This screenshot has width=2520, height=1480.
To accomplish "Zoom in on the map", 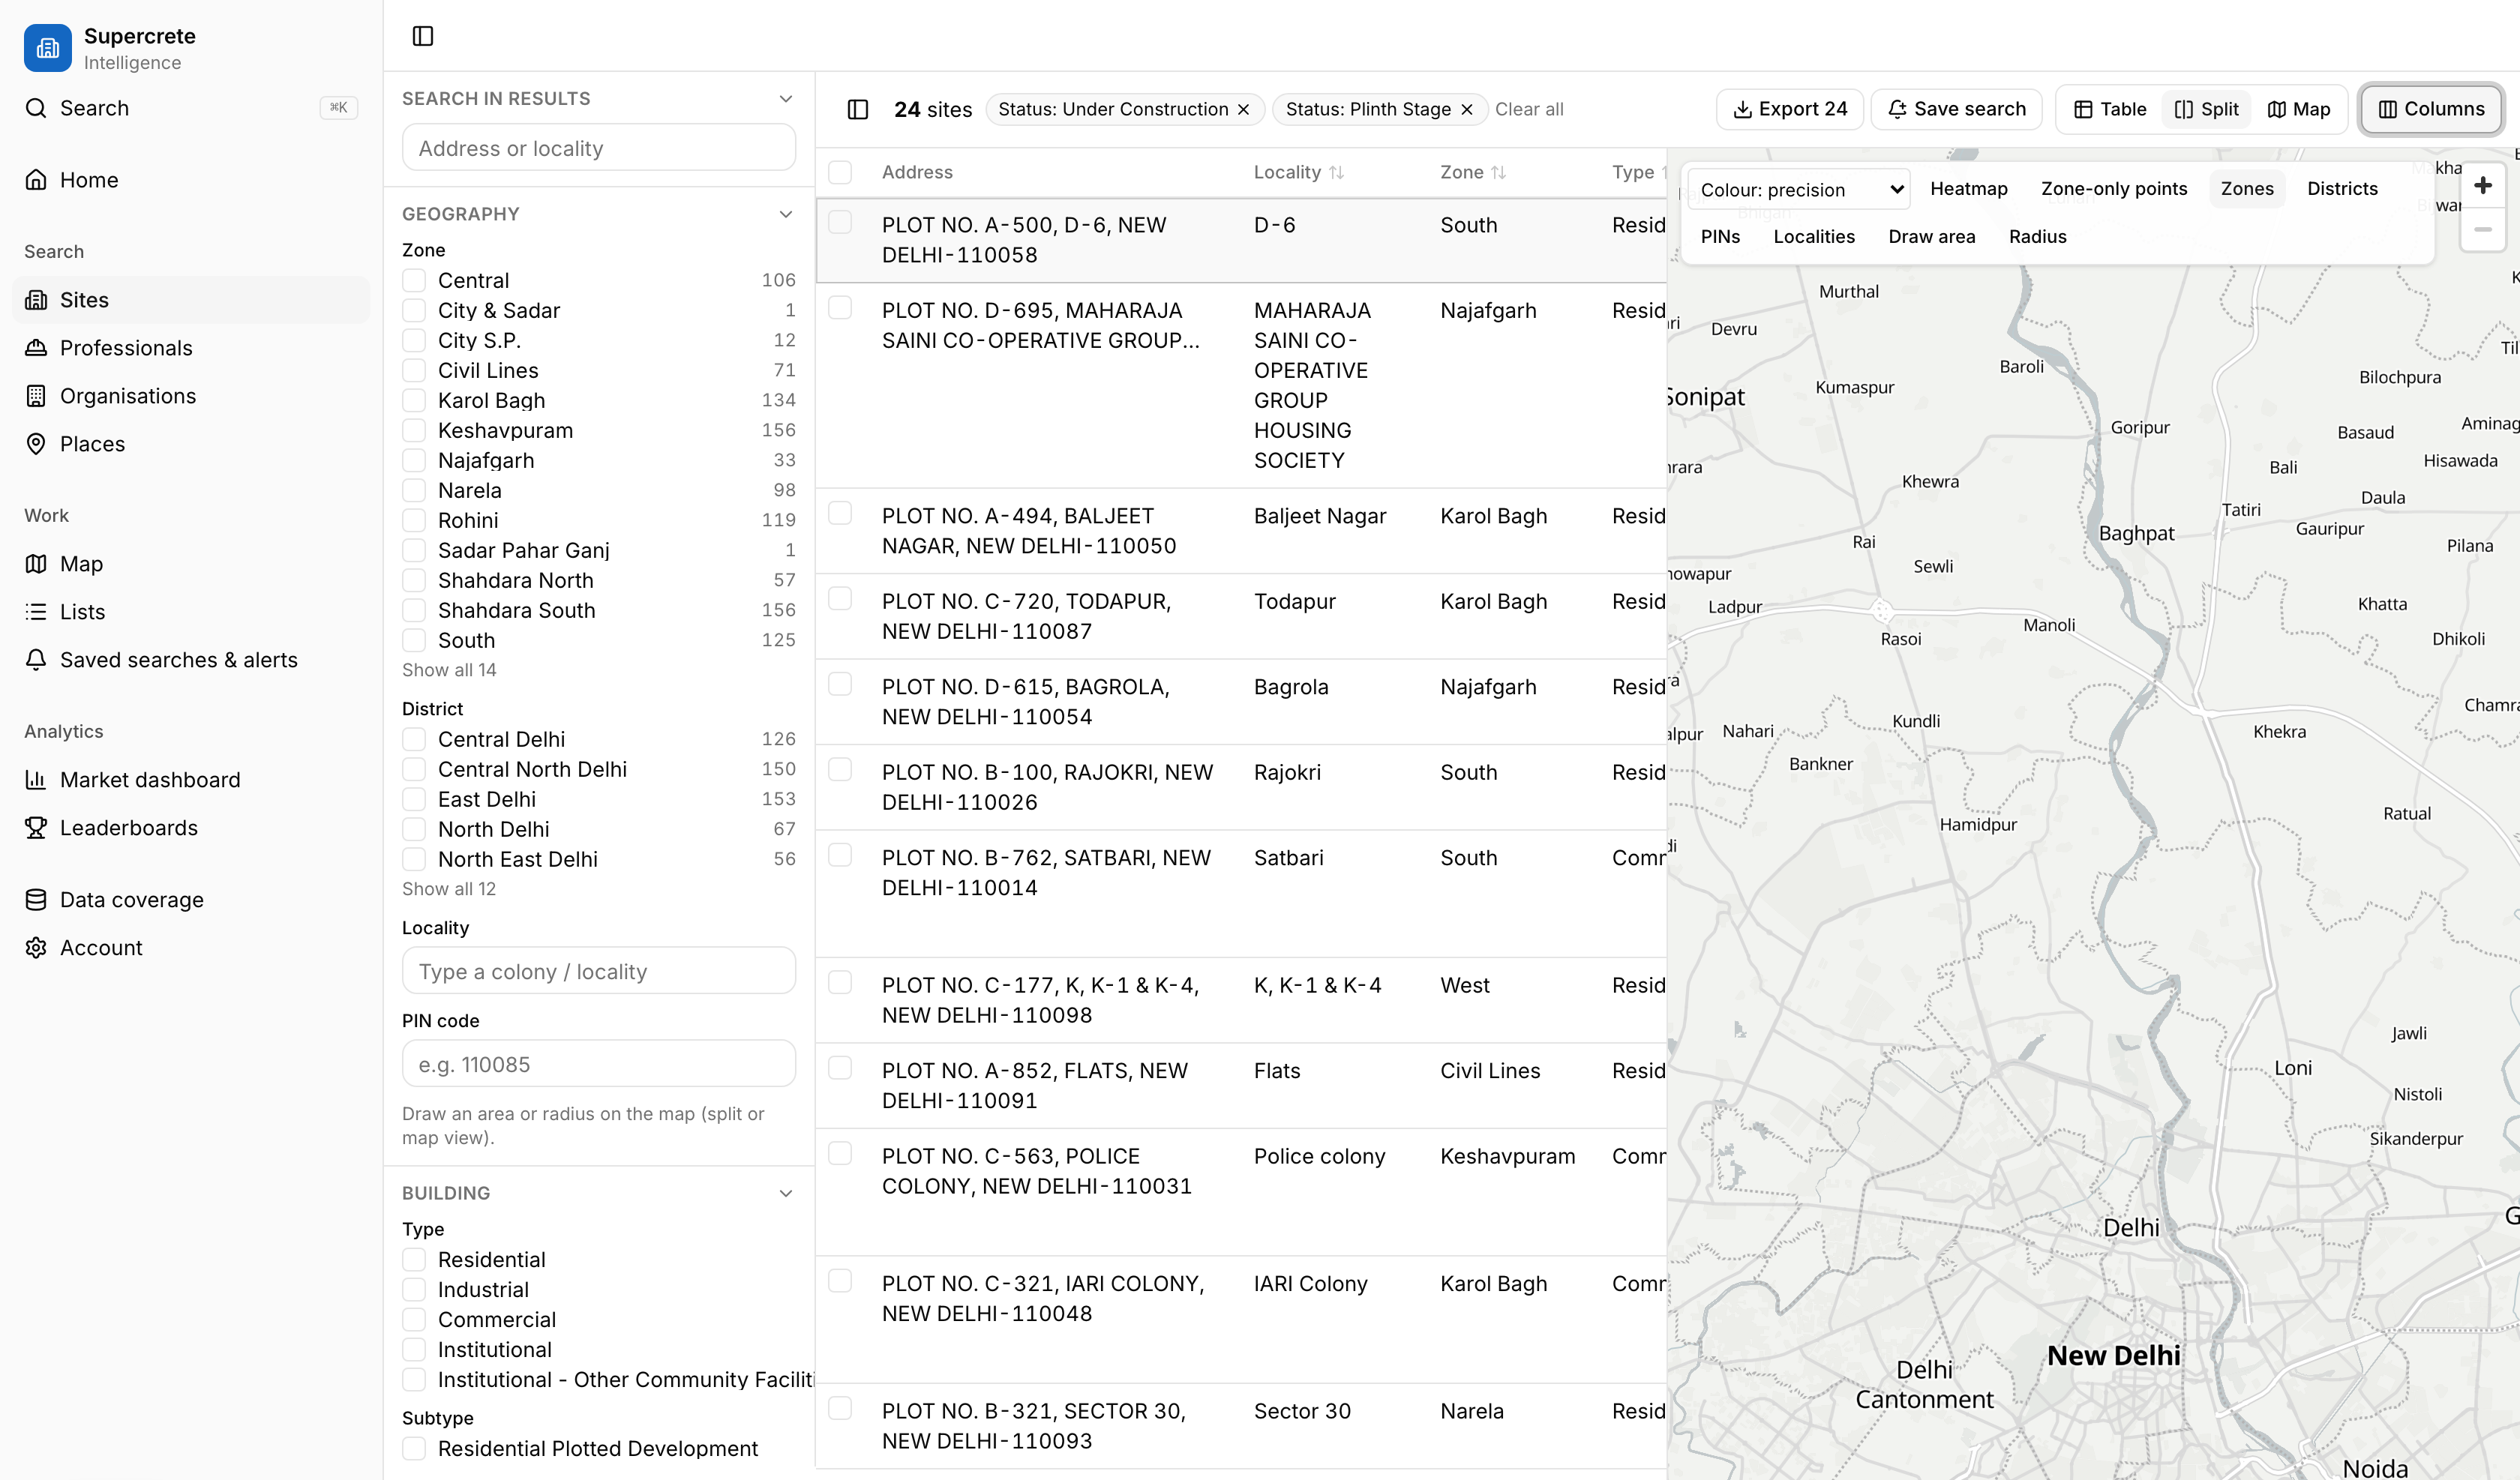I will 2482,186.
